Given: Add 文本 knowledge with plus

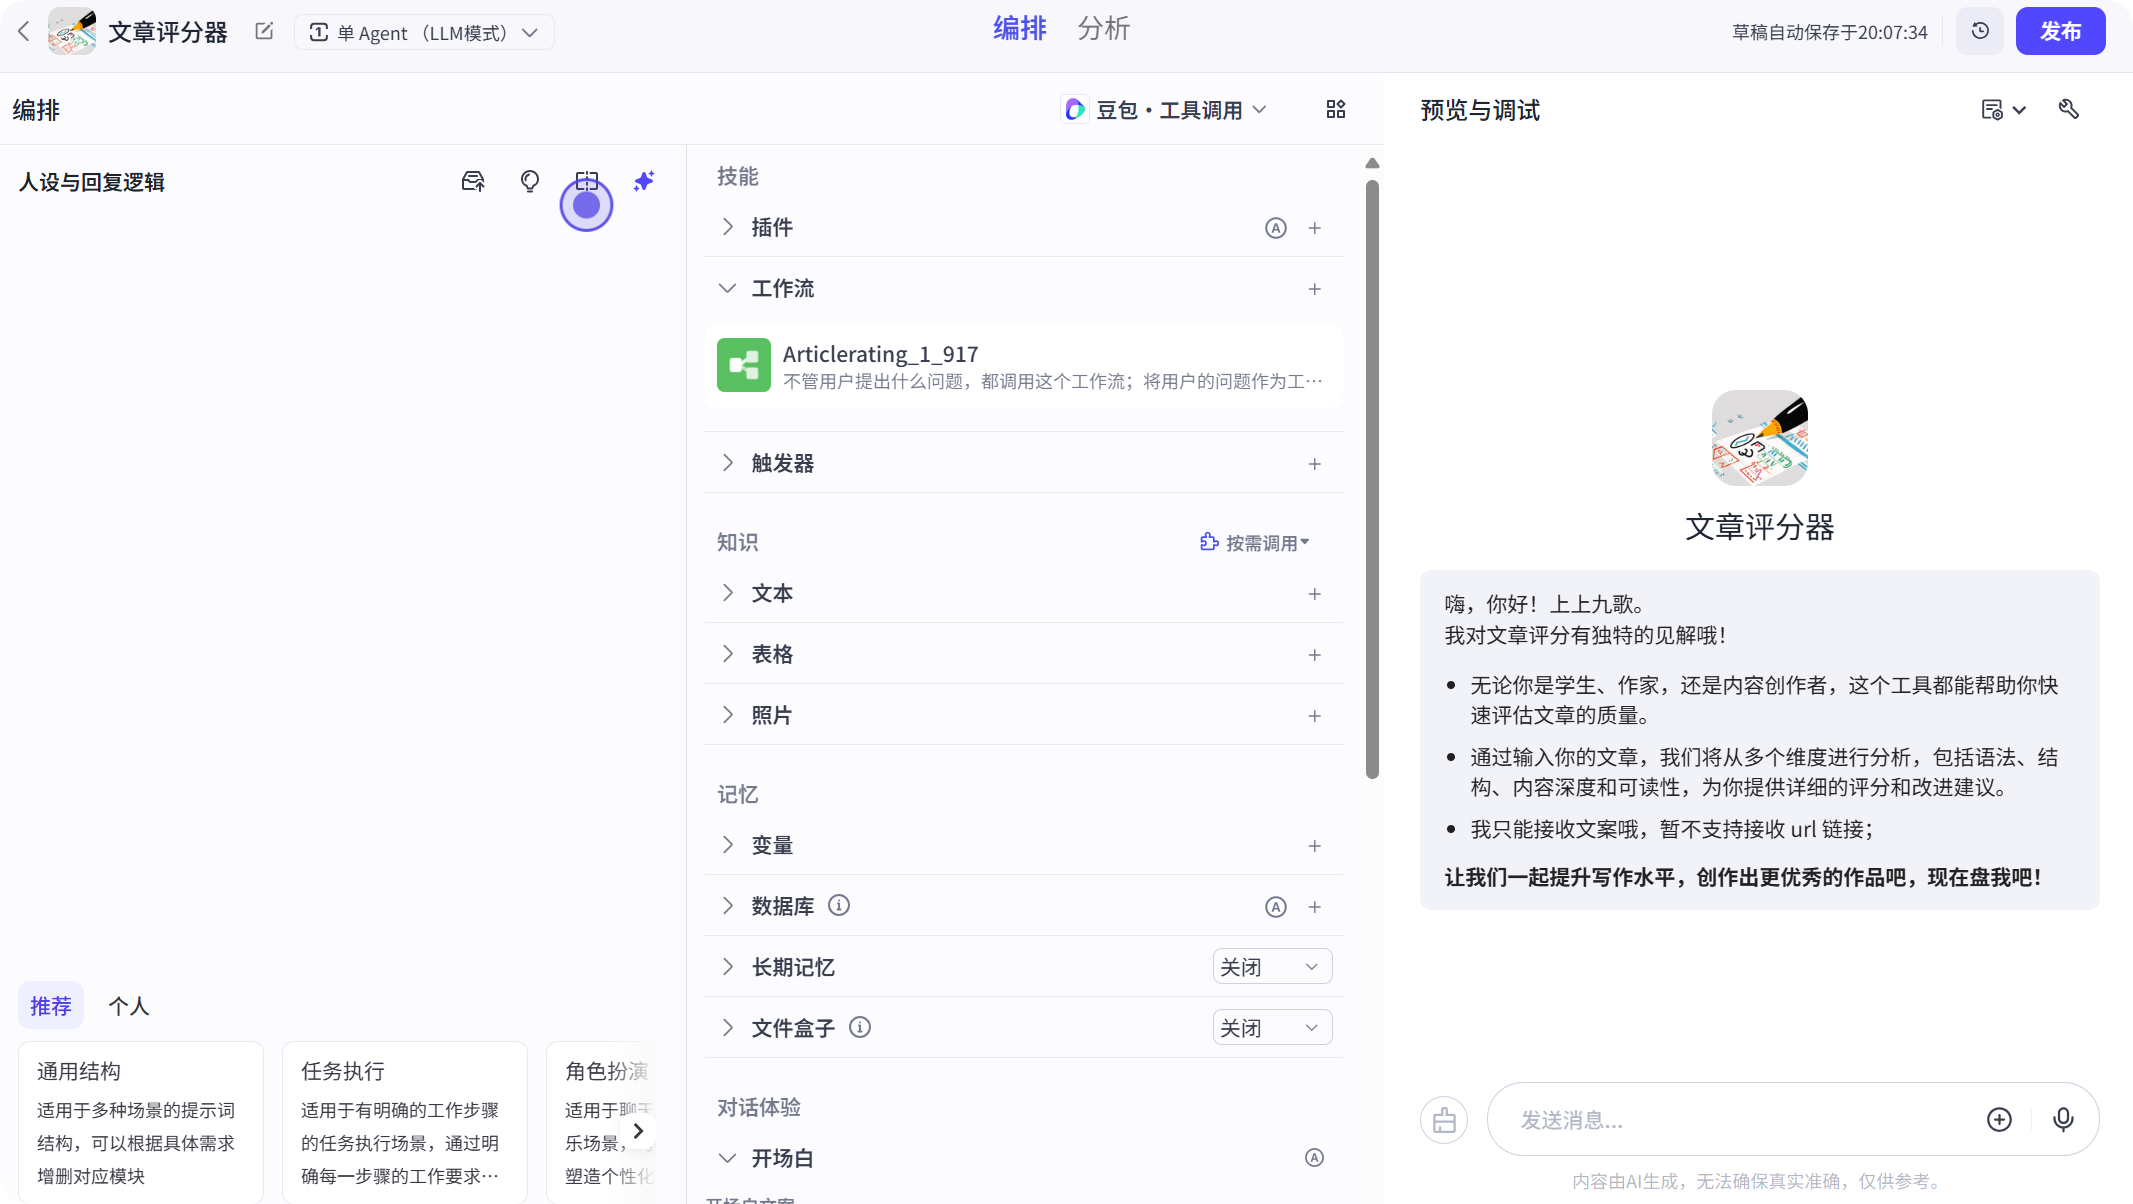Looking at the screenshot, I should pyautogui.click(x=1315, y=594).
